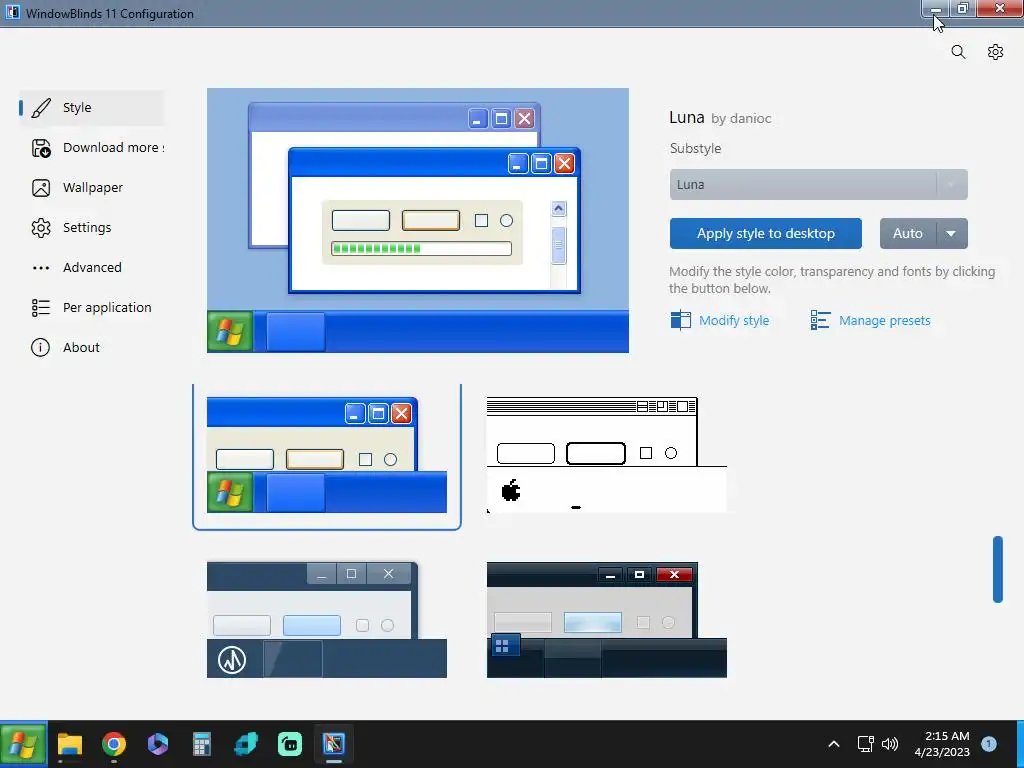This screenshot has width=1024, height=768.
Task: Open the search magnifier icon
Action: click(958, 52)
